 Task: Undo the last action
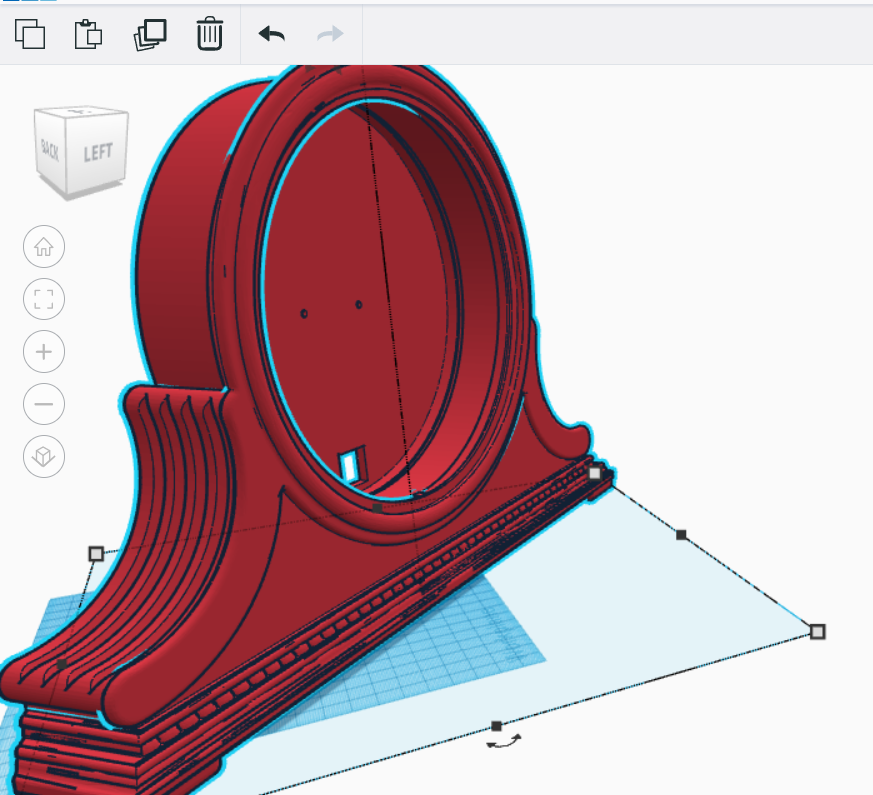coord(269,34)
